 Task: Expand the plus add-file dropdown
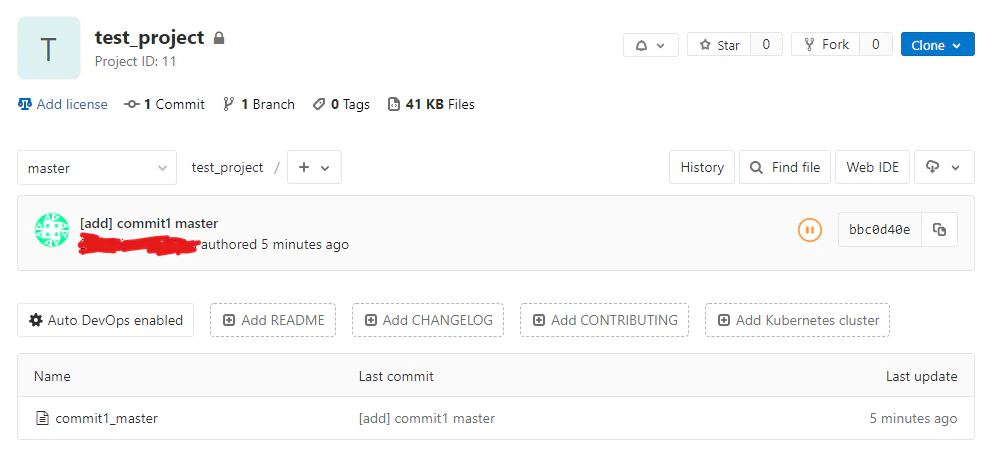(314, 167)
